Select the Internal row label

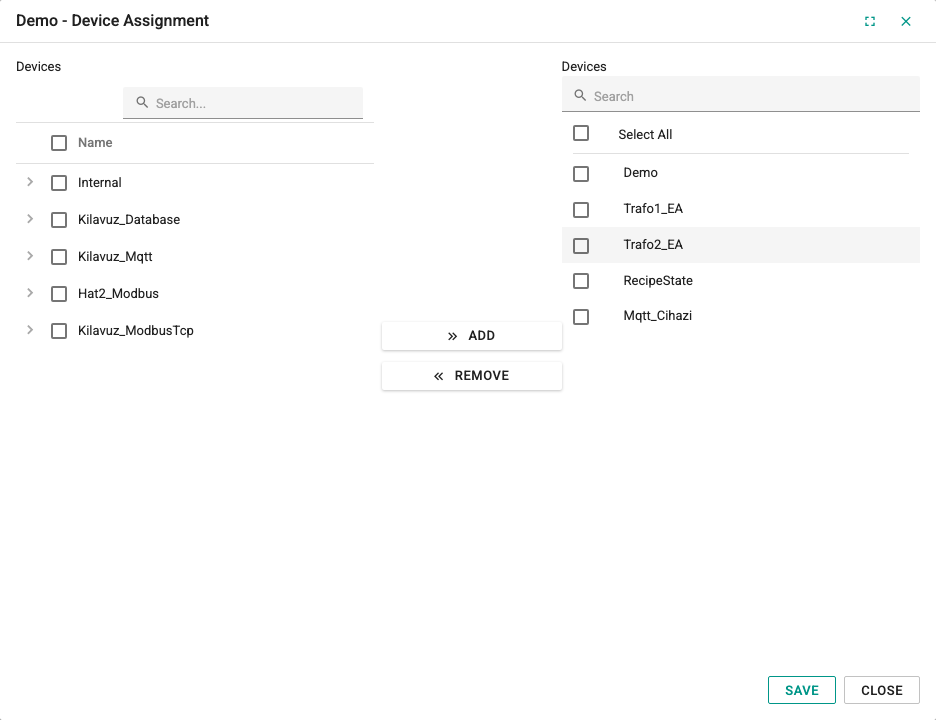(100, 183)
